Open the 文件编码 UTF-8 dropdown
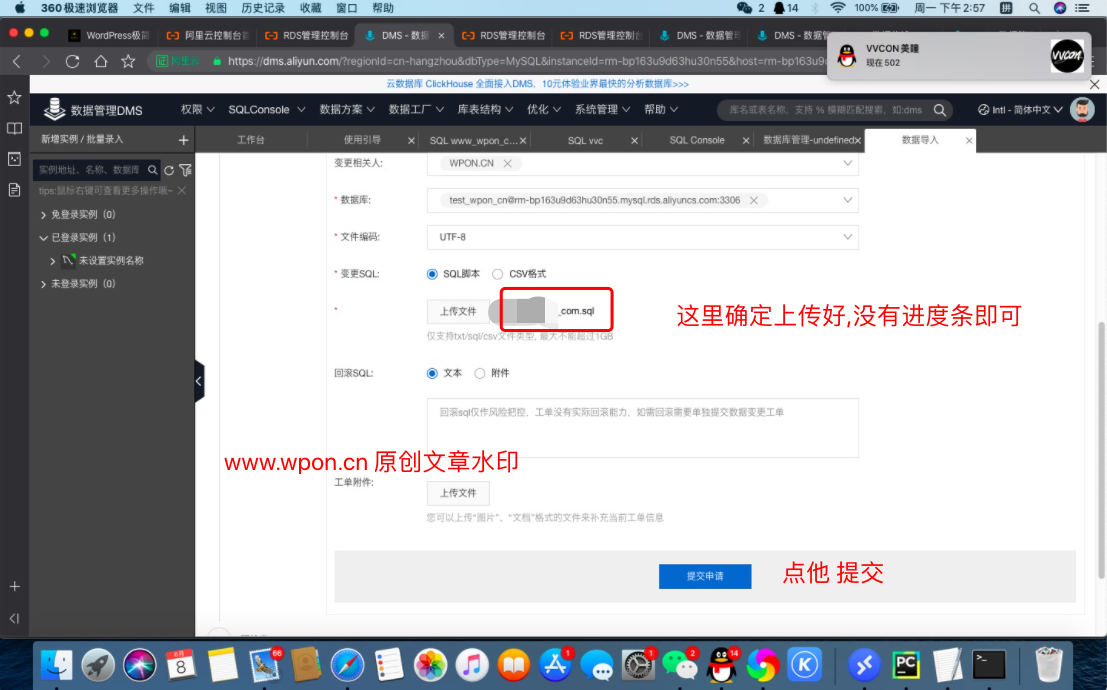1107x690 pixels. pos(642,237)
